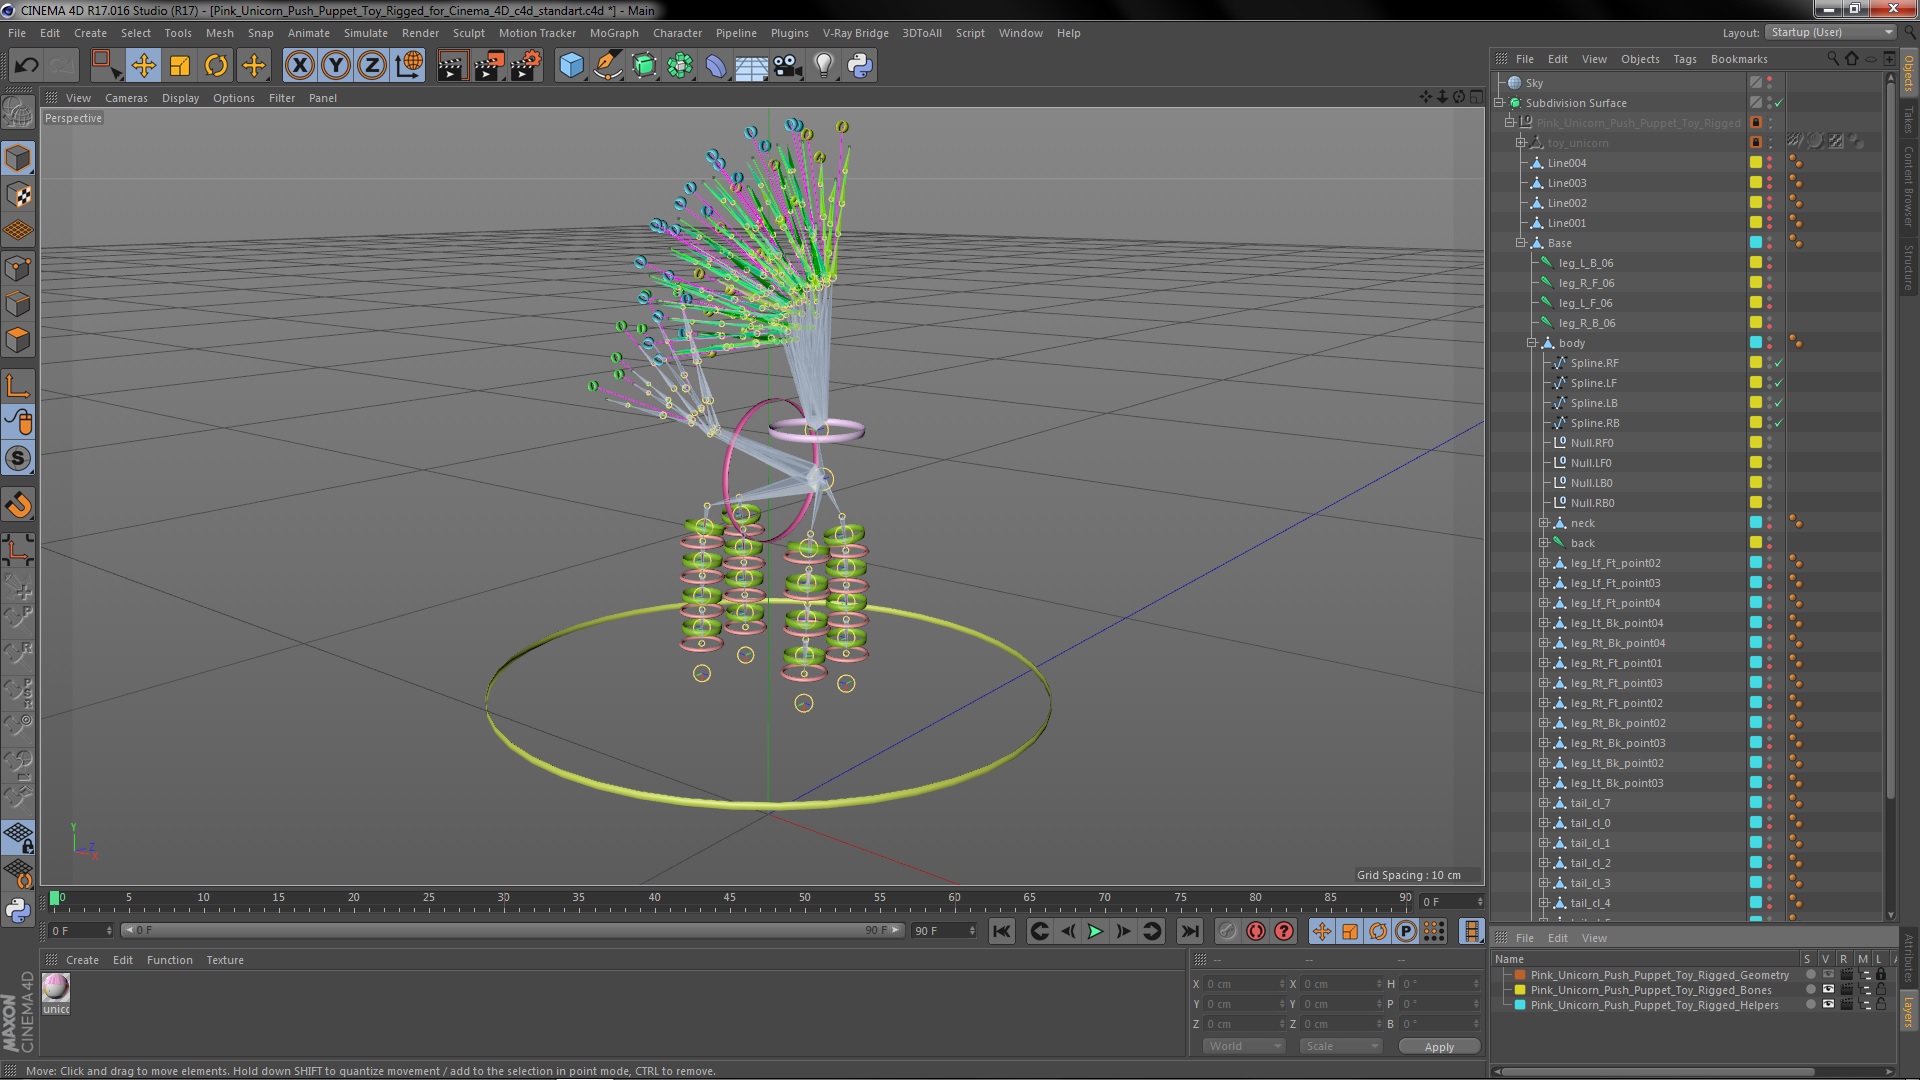Expand the neck object
1920x1080 pixels.
(1543, 523)
